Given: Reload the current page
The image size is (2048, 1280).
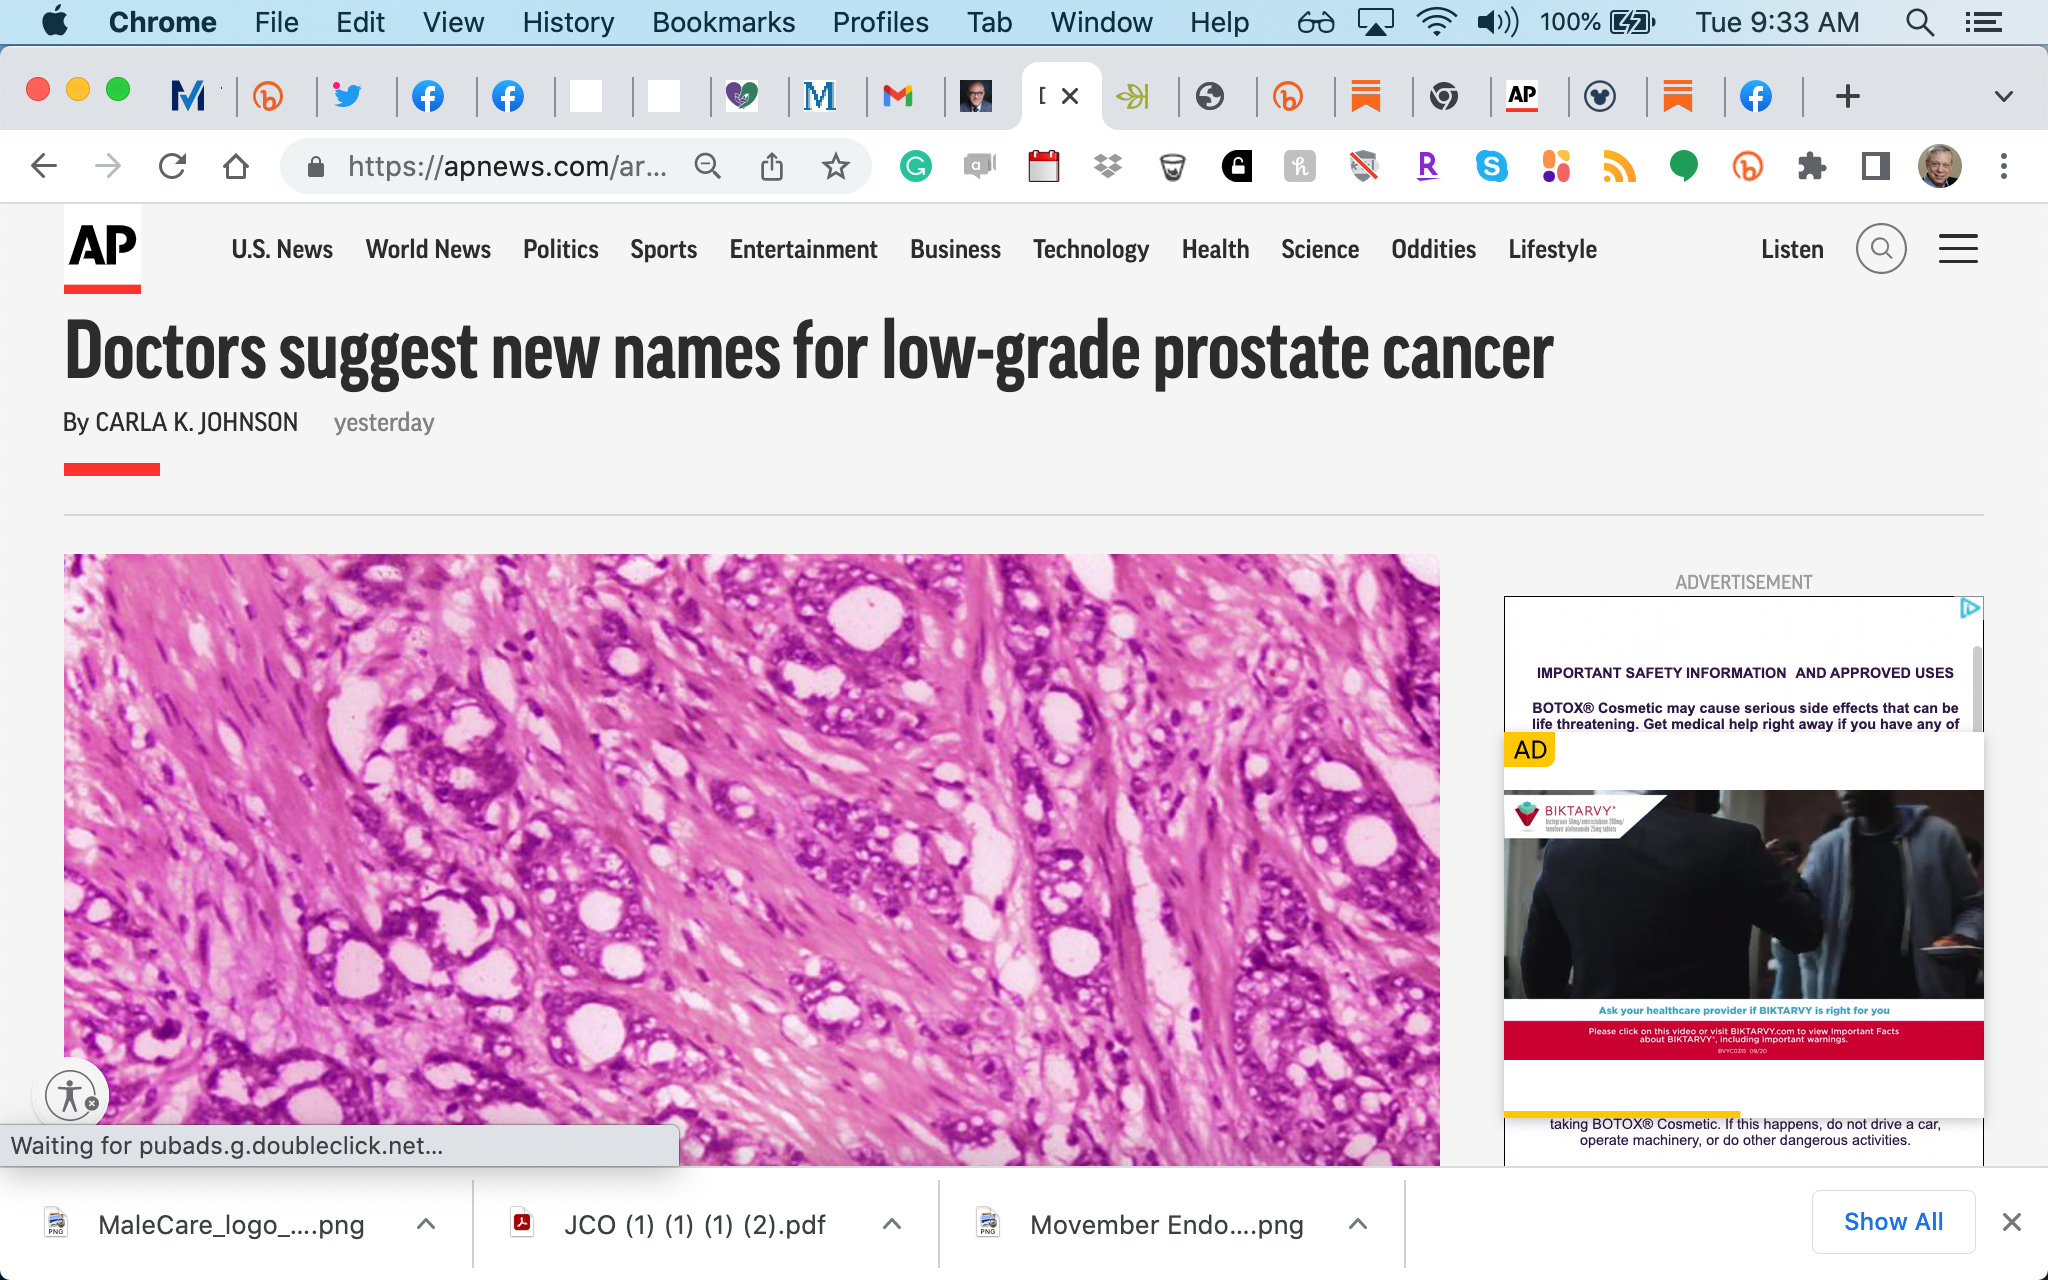Looking at the screenshot, I should point(172,166).
